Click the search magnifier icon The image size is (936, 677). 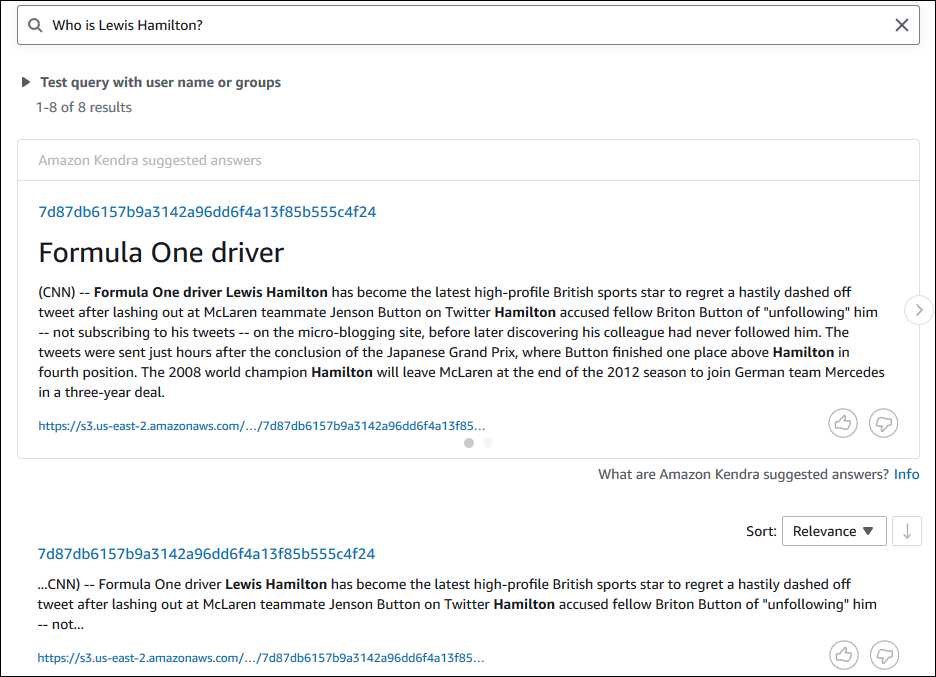[35, 24]
